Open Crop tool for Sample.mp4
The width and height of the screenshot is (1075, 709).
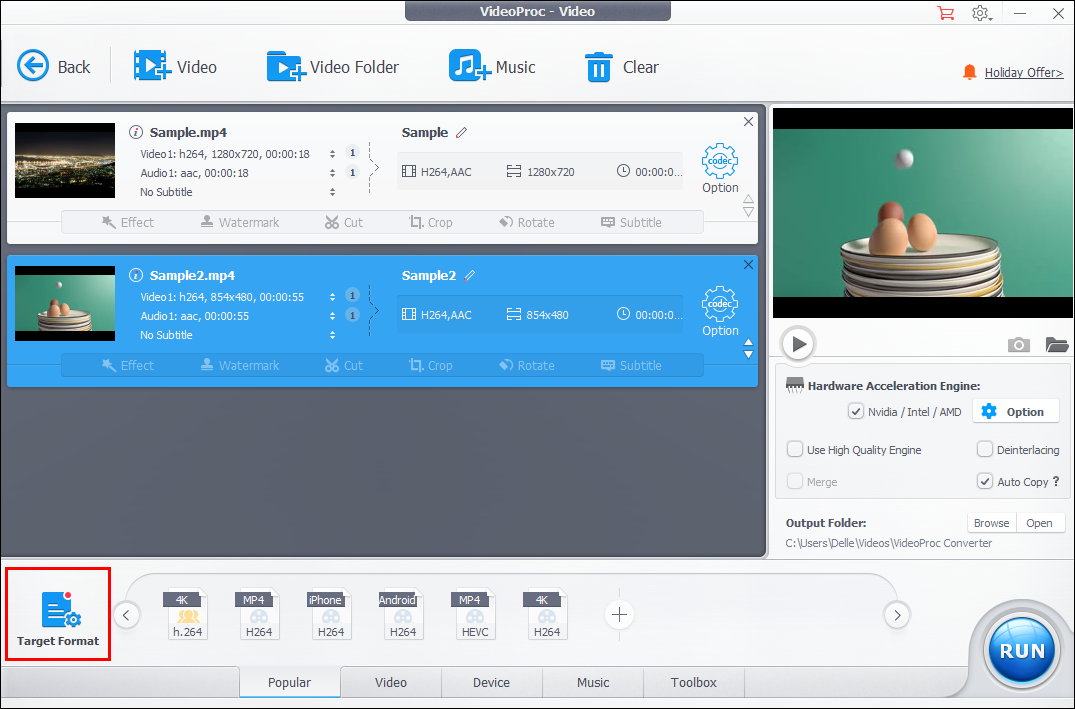pyautogui.click(x=431, y=222)
